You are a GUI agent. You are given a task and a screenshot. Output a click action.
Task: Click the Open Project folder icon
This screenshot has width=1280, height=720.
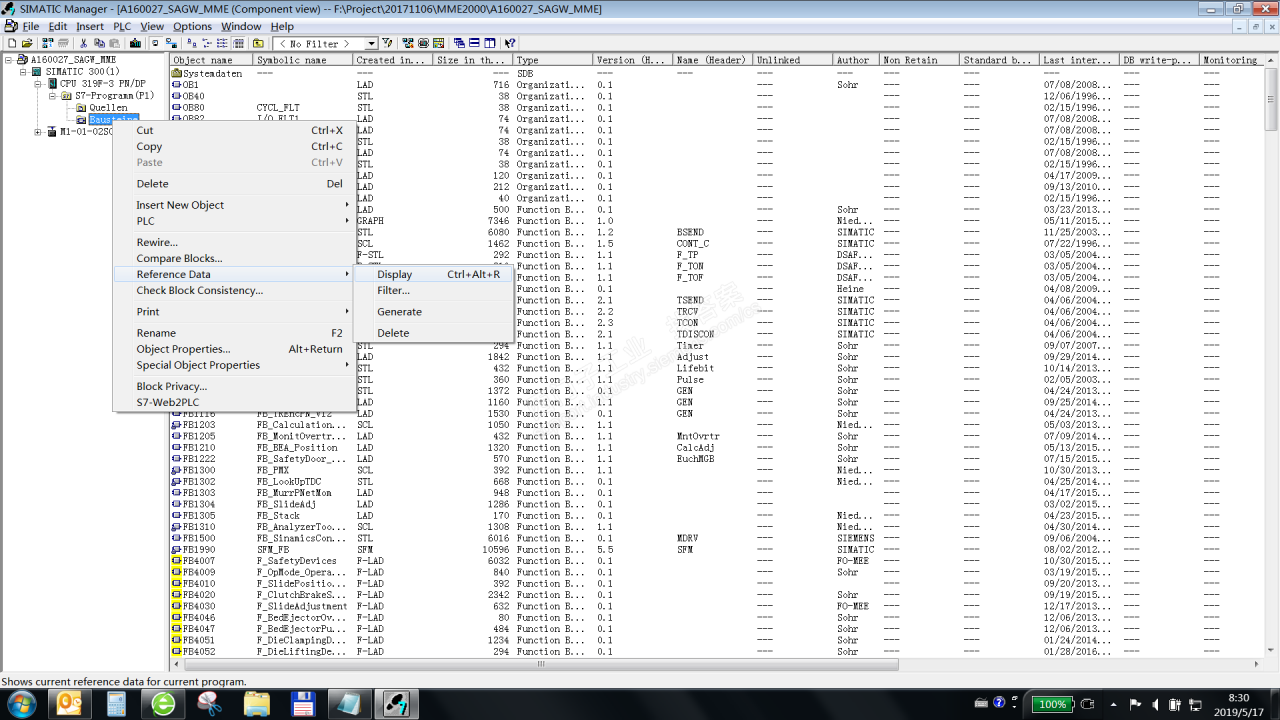coord(27,43)
